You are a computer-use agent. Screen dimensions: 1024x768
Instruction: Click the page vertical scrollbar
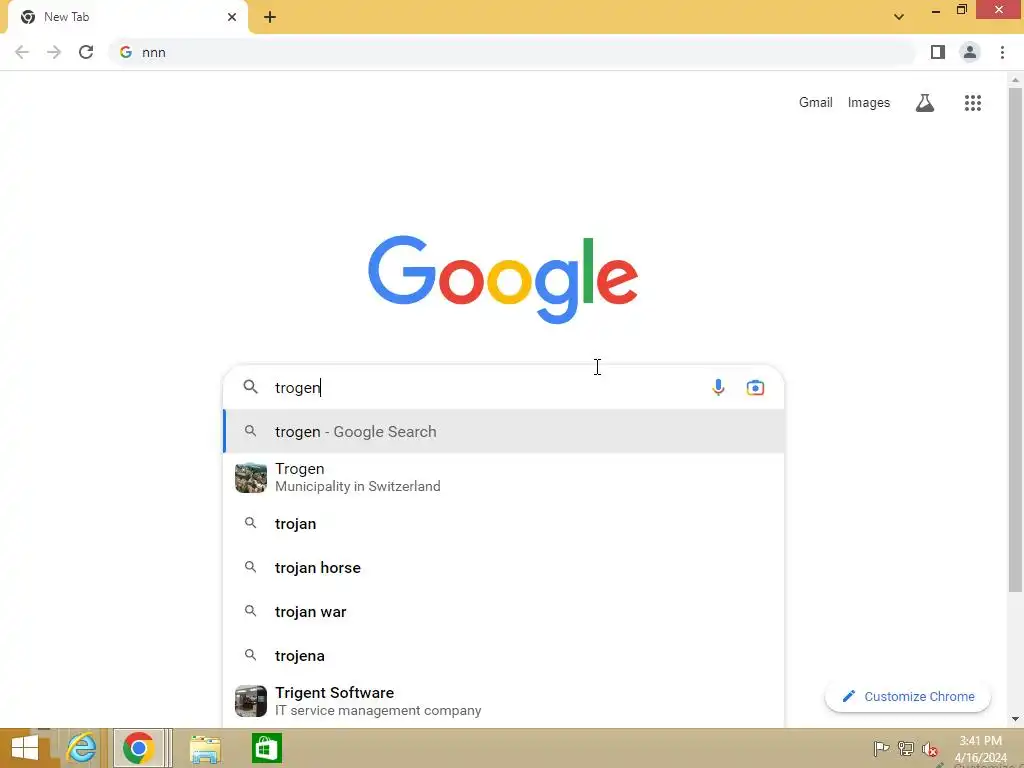(x=1015, y=340)
